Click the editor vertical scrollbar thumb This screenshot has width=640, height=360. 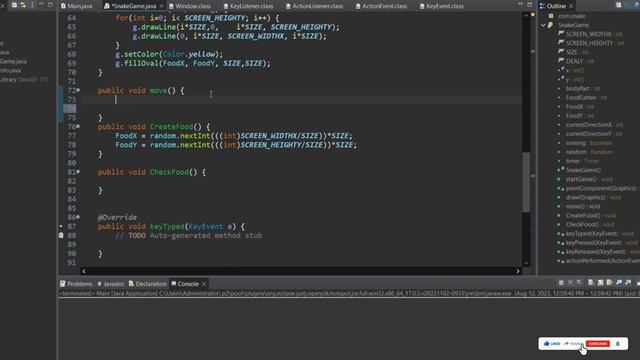[527, 182]
